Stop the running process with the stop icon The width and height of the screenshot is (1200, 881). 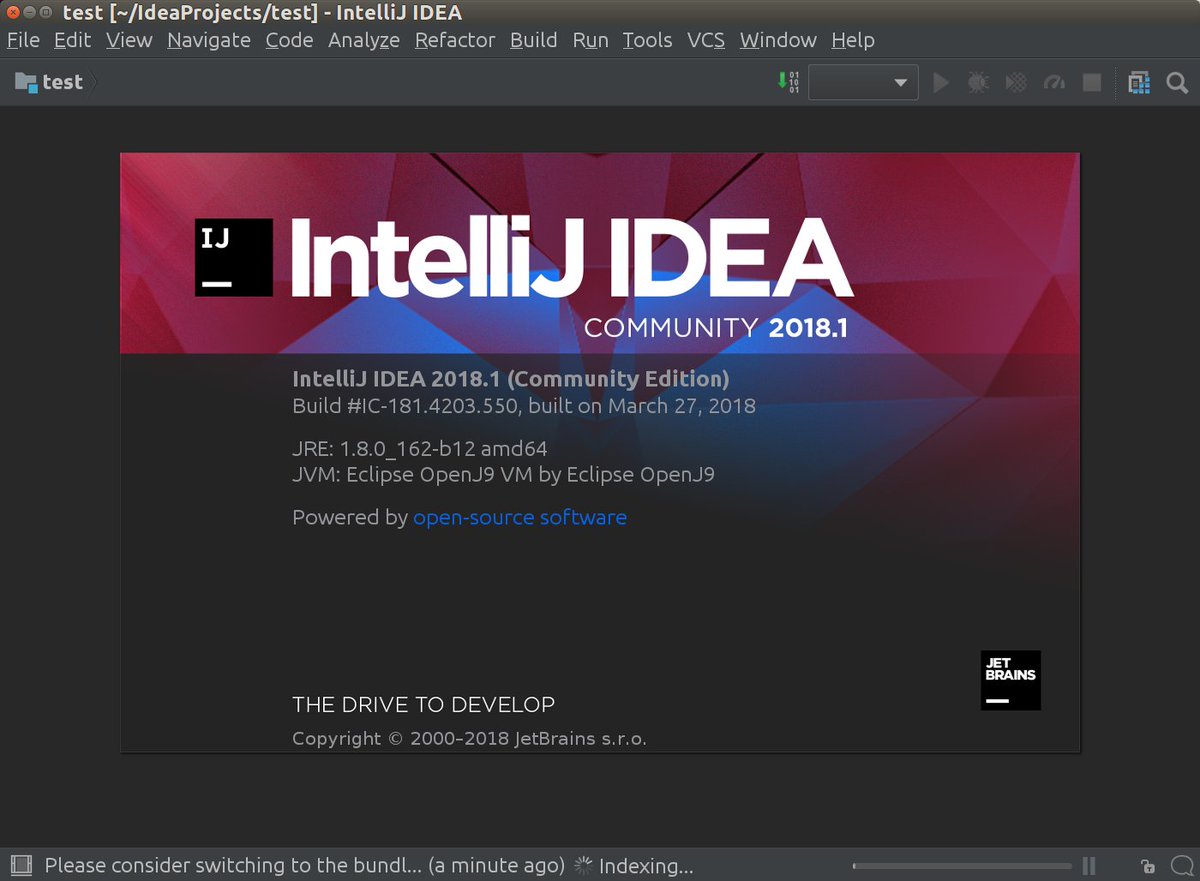click(1092, 82)
